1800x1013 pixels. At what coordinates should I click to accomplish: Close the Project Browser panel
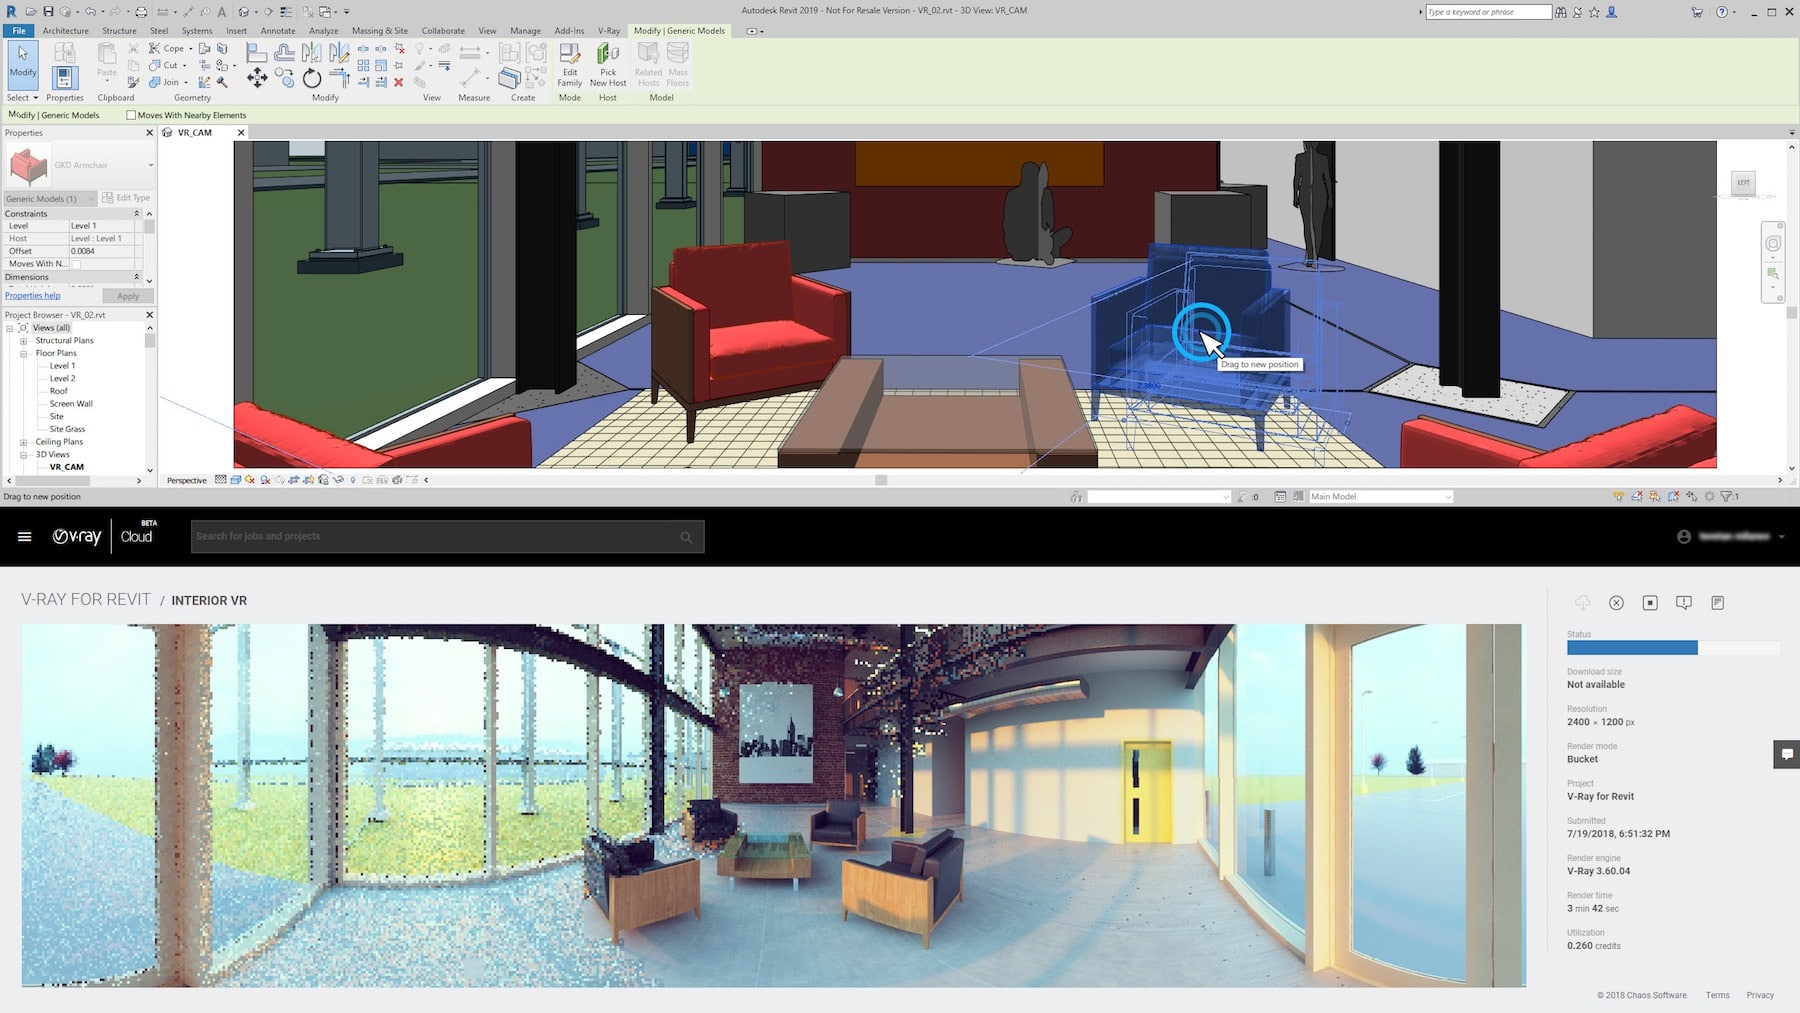(x=150, y=315)
